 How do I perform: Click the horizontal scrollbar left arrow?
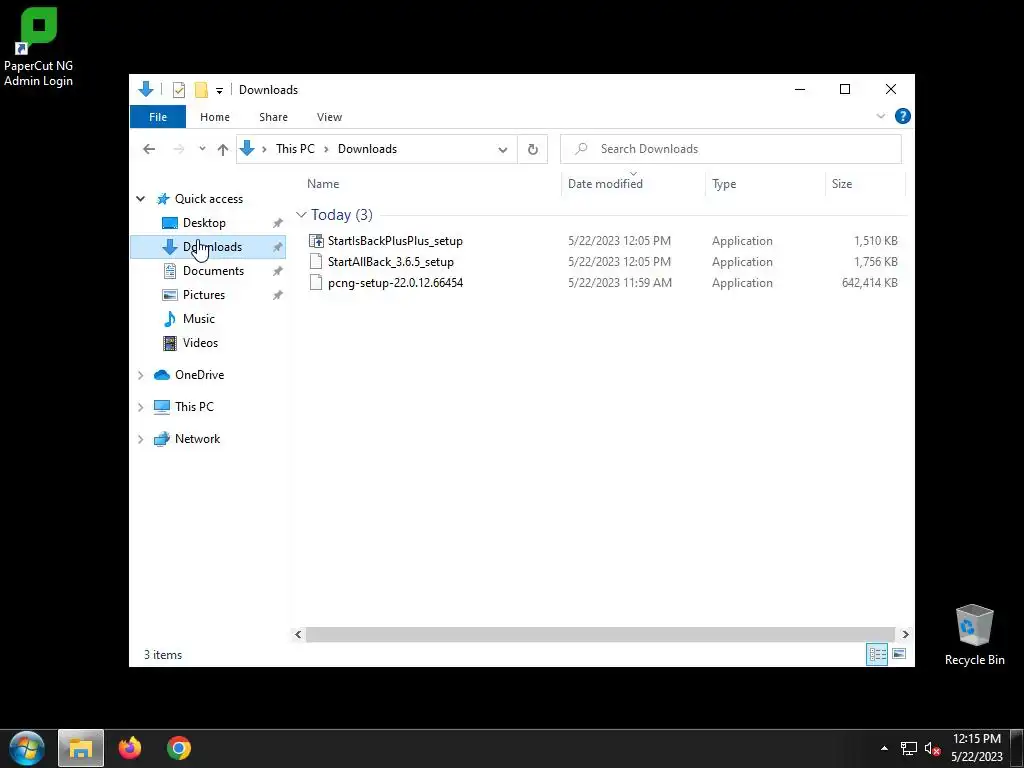(298, 634)
